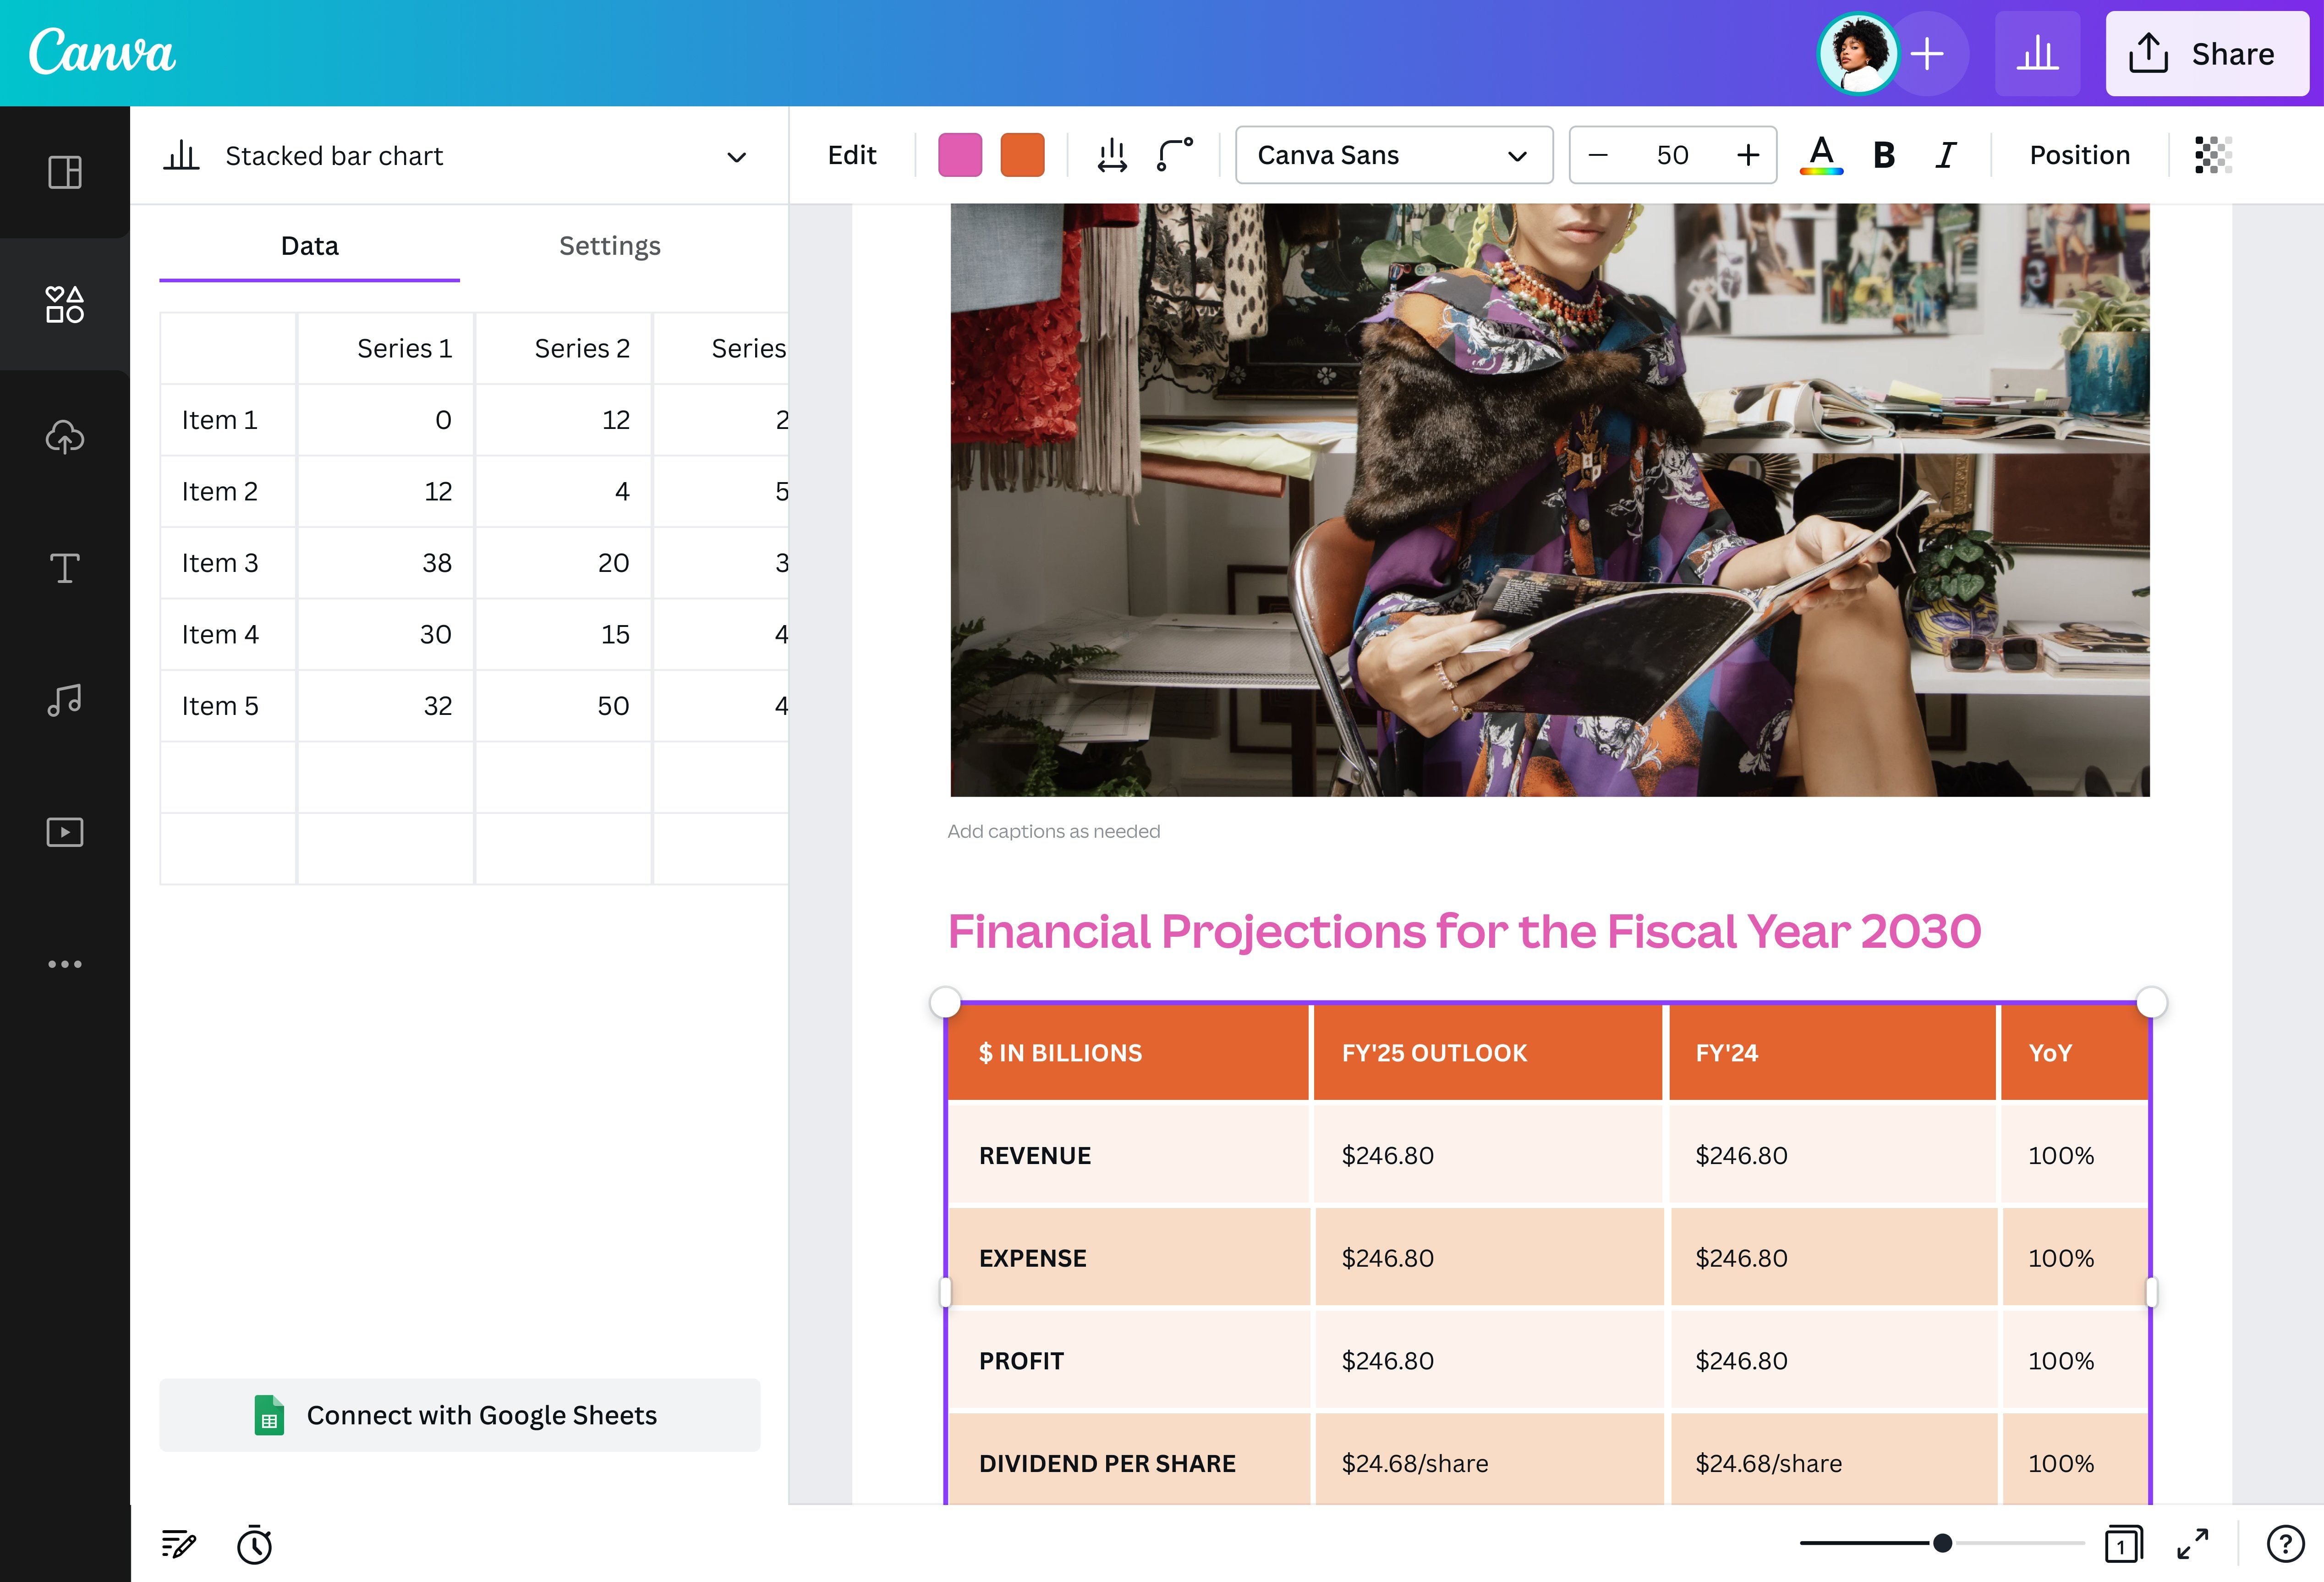Open more tools via the three-dots sidebar icon
2324x1582 pixels.
[x=64, y=963]
